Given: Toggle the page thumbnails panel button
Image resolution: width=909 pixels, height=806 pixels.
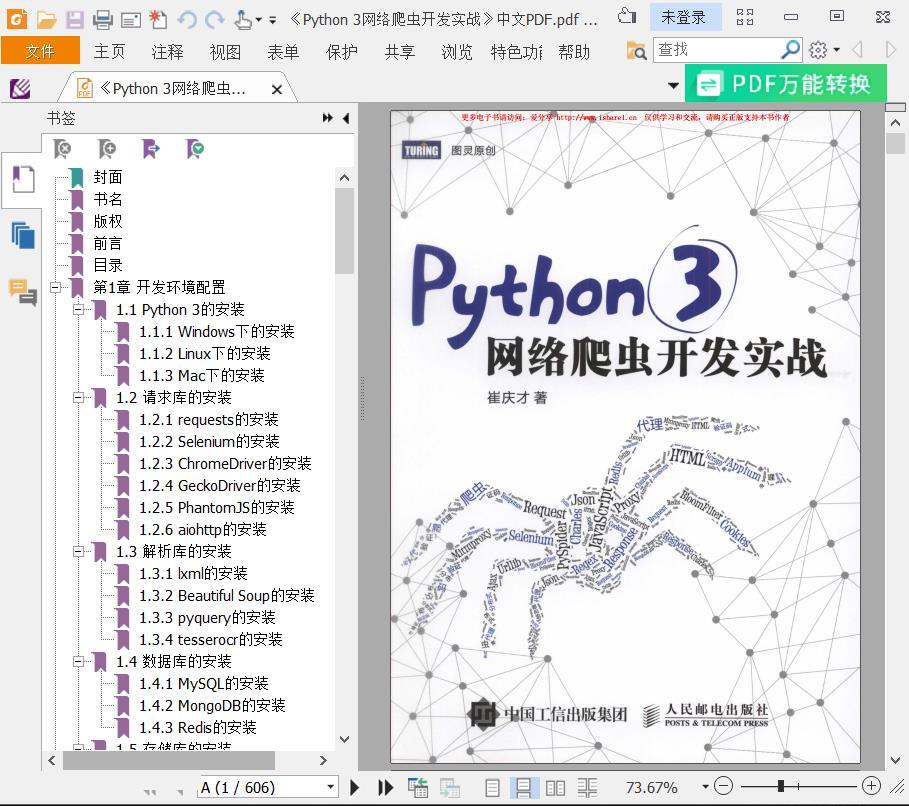Looking at the screenshot, I should tap(23, 235).
